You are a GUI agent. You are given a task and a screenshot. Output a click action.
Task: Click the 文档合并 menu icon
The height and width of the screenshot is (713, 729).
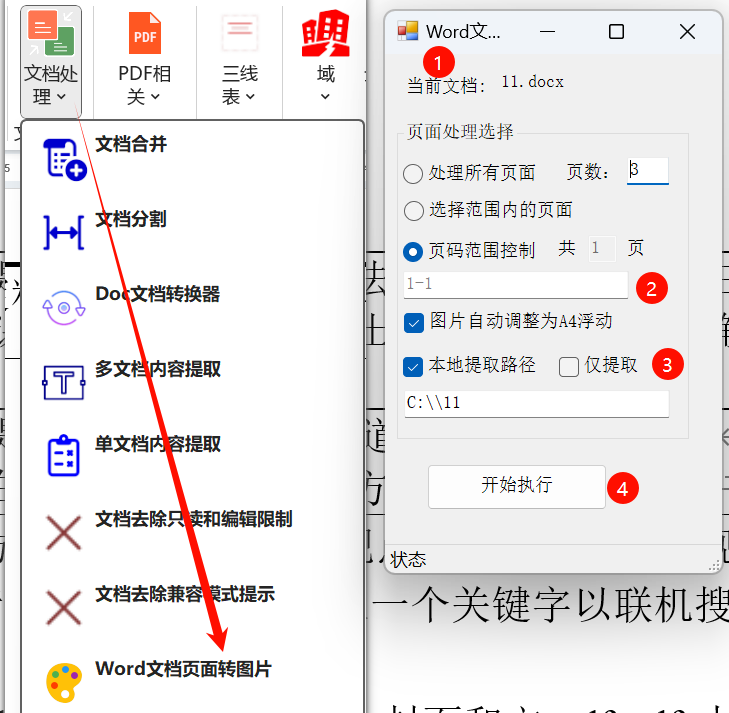(x=65, y=159)
